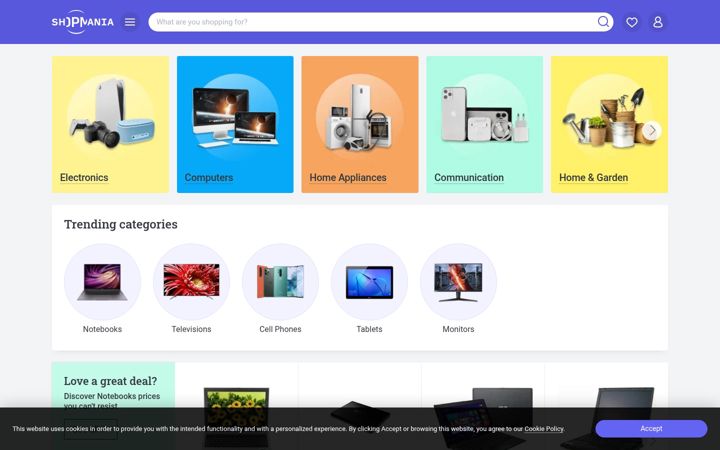Open the Communication category card
The image size is (720, 450).
484,124
